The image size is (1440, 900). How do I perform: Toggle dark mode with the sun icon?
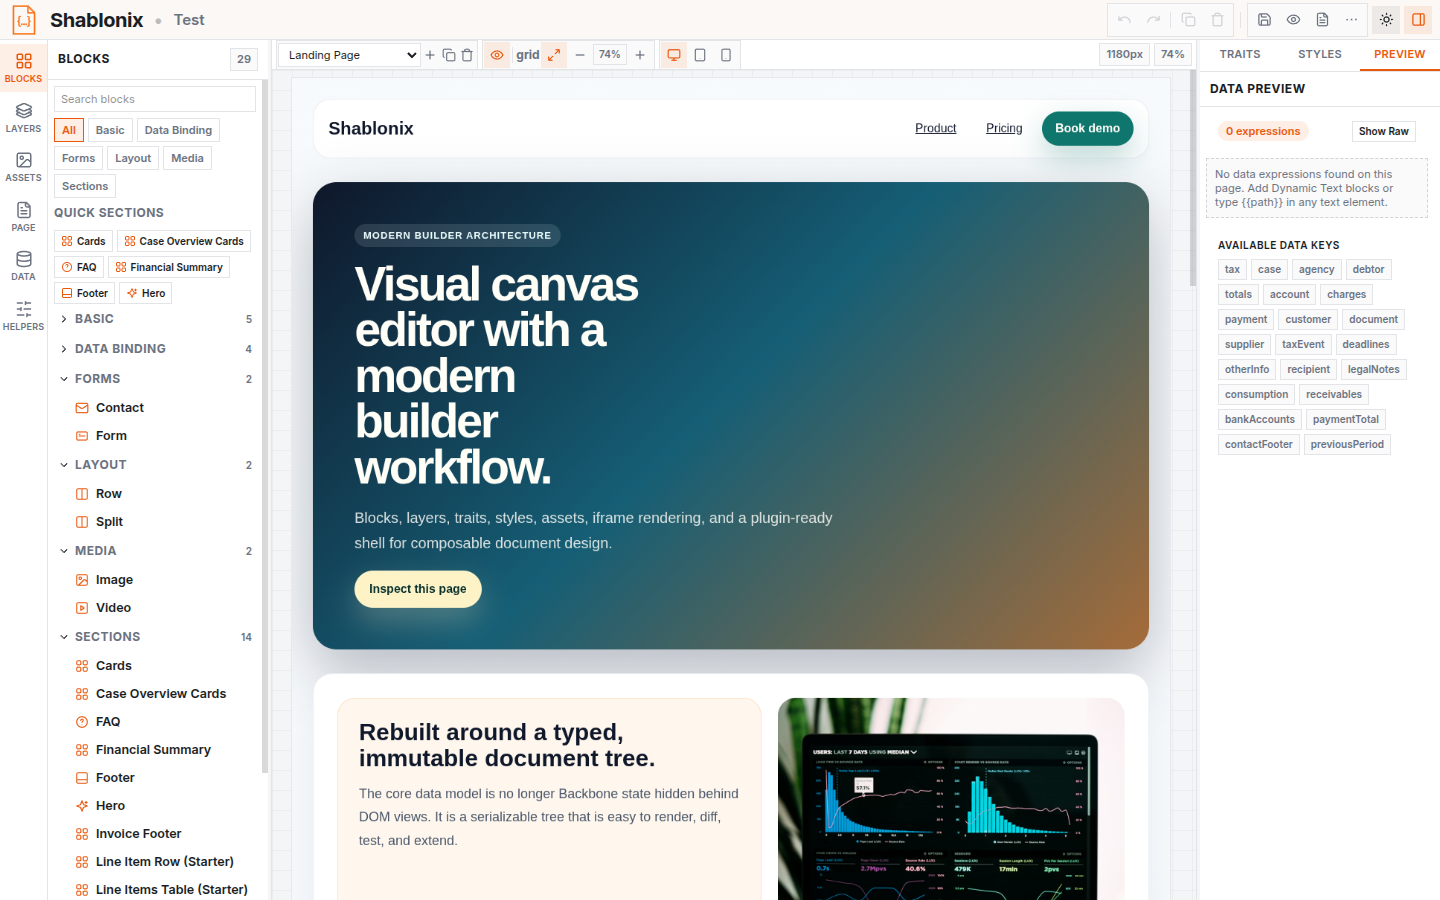pyautogui.click(x=1386, y=19)
